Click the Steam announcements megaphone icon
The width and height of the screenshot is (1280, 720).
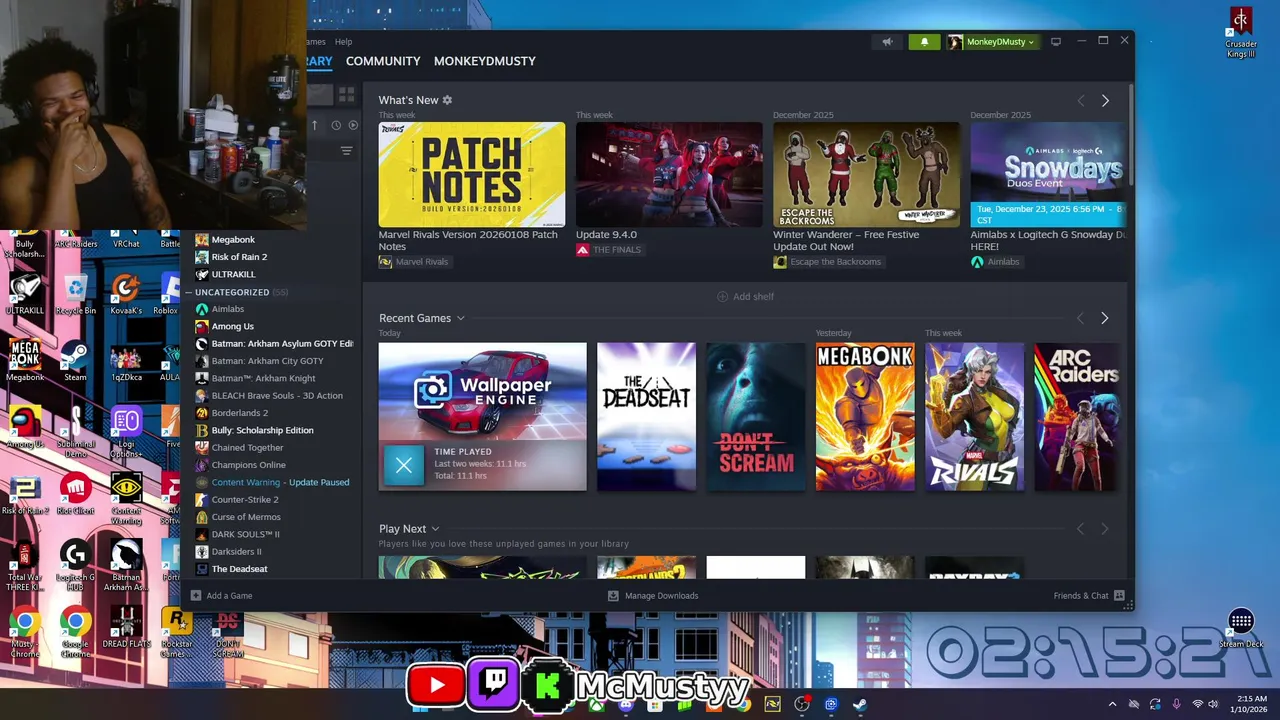(x=887, y=42)
